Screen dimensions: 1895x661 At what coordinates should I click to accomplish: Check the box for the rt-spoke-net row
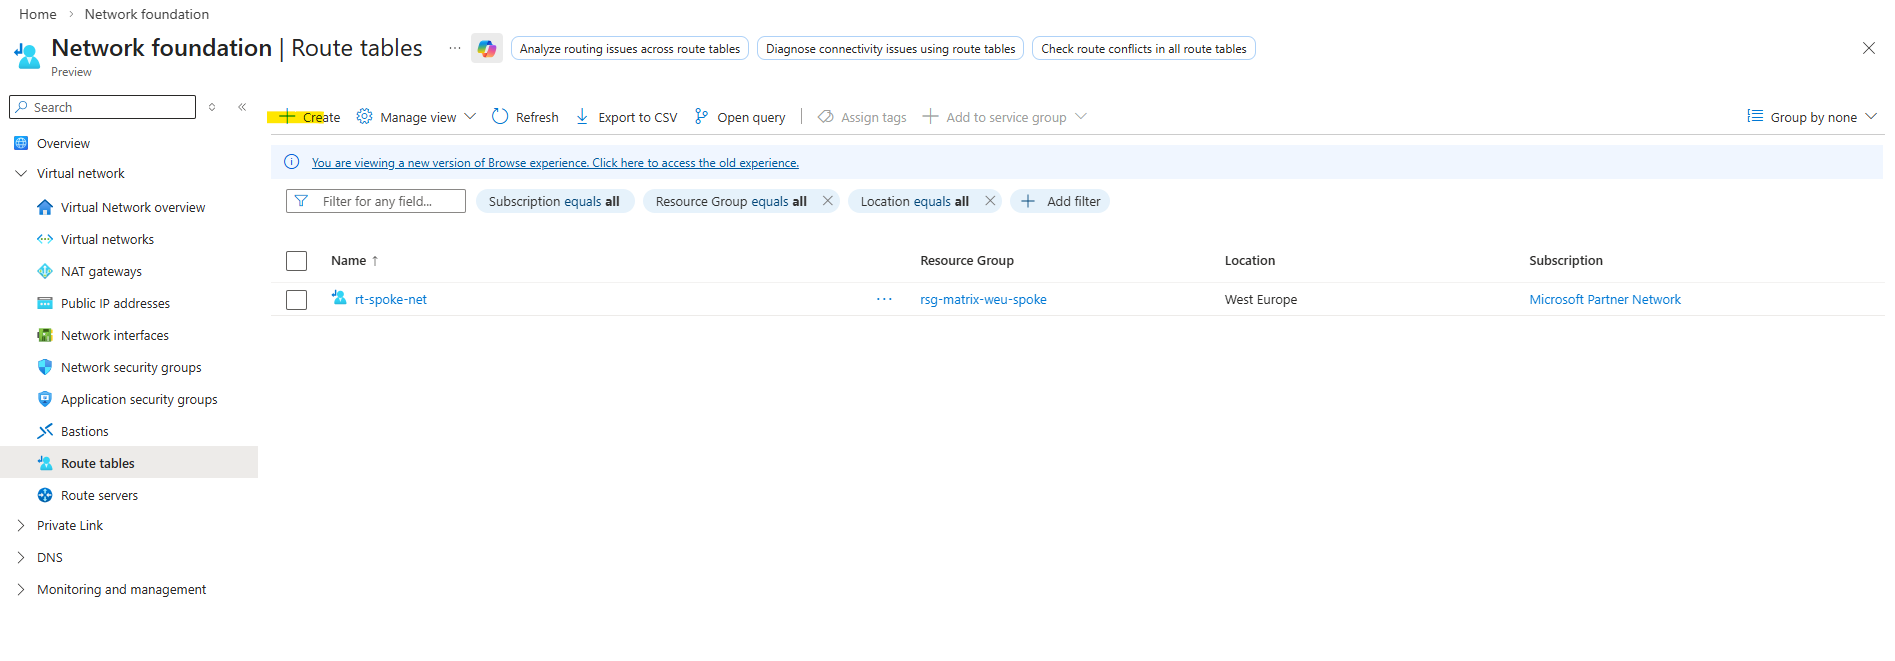click(296, 300)
